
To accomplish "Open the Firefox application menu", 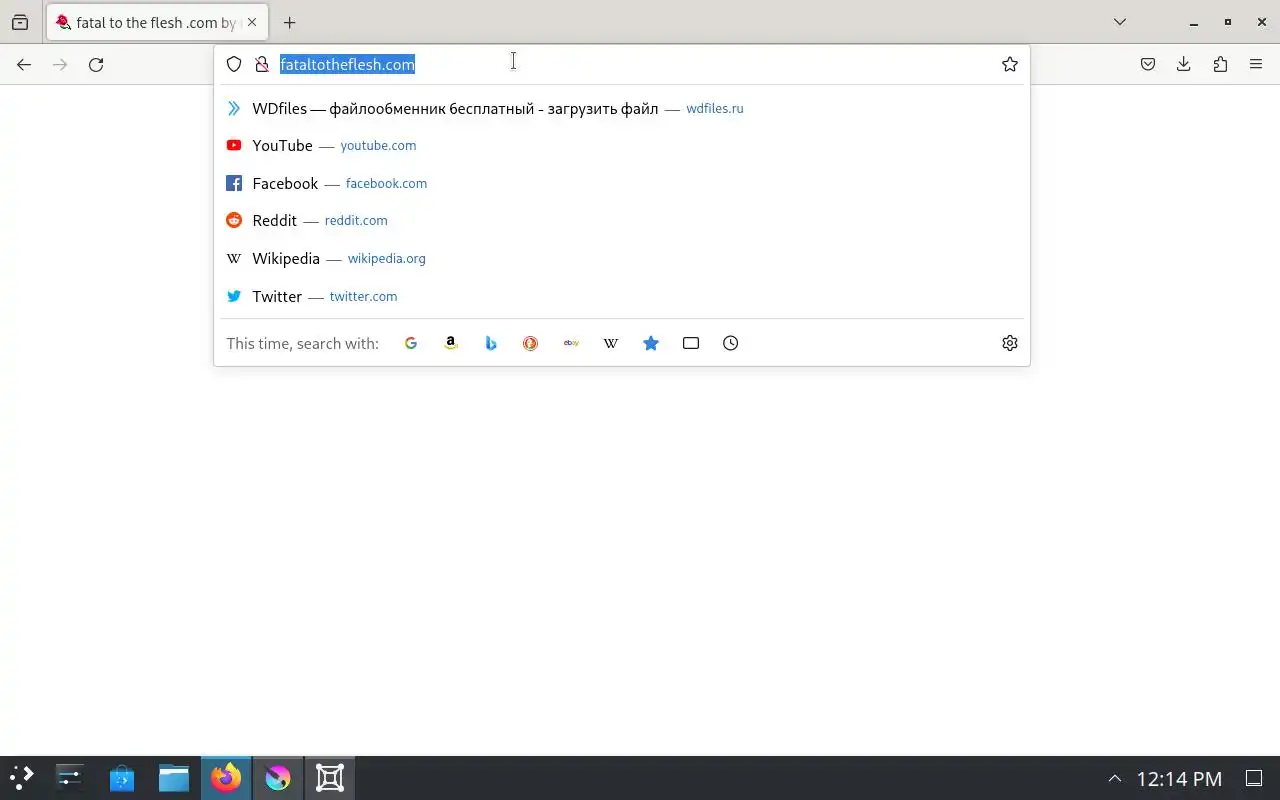I will tap(1256, 64).
